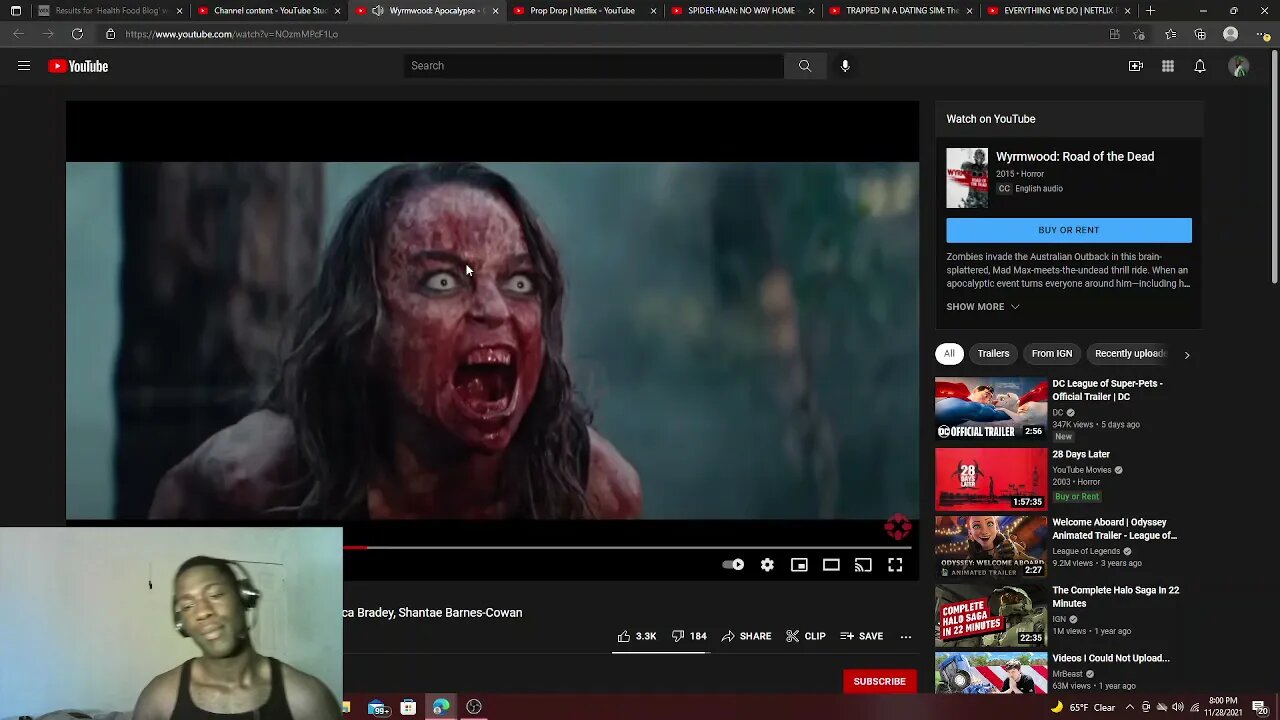The image size is (1280, 720).
Task: Show next filter chips with the arrow
Action: point(1187,354)
